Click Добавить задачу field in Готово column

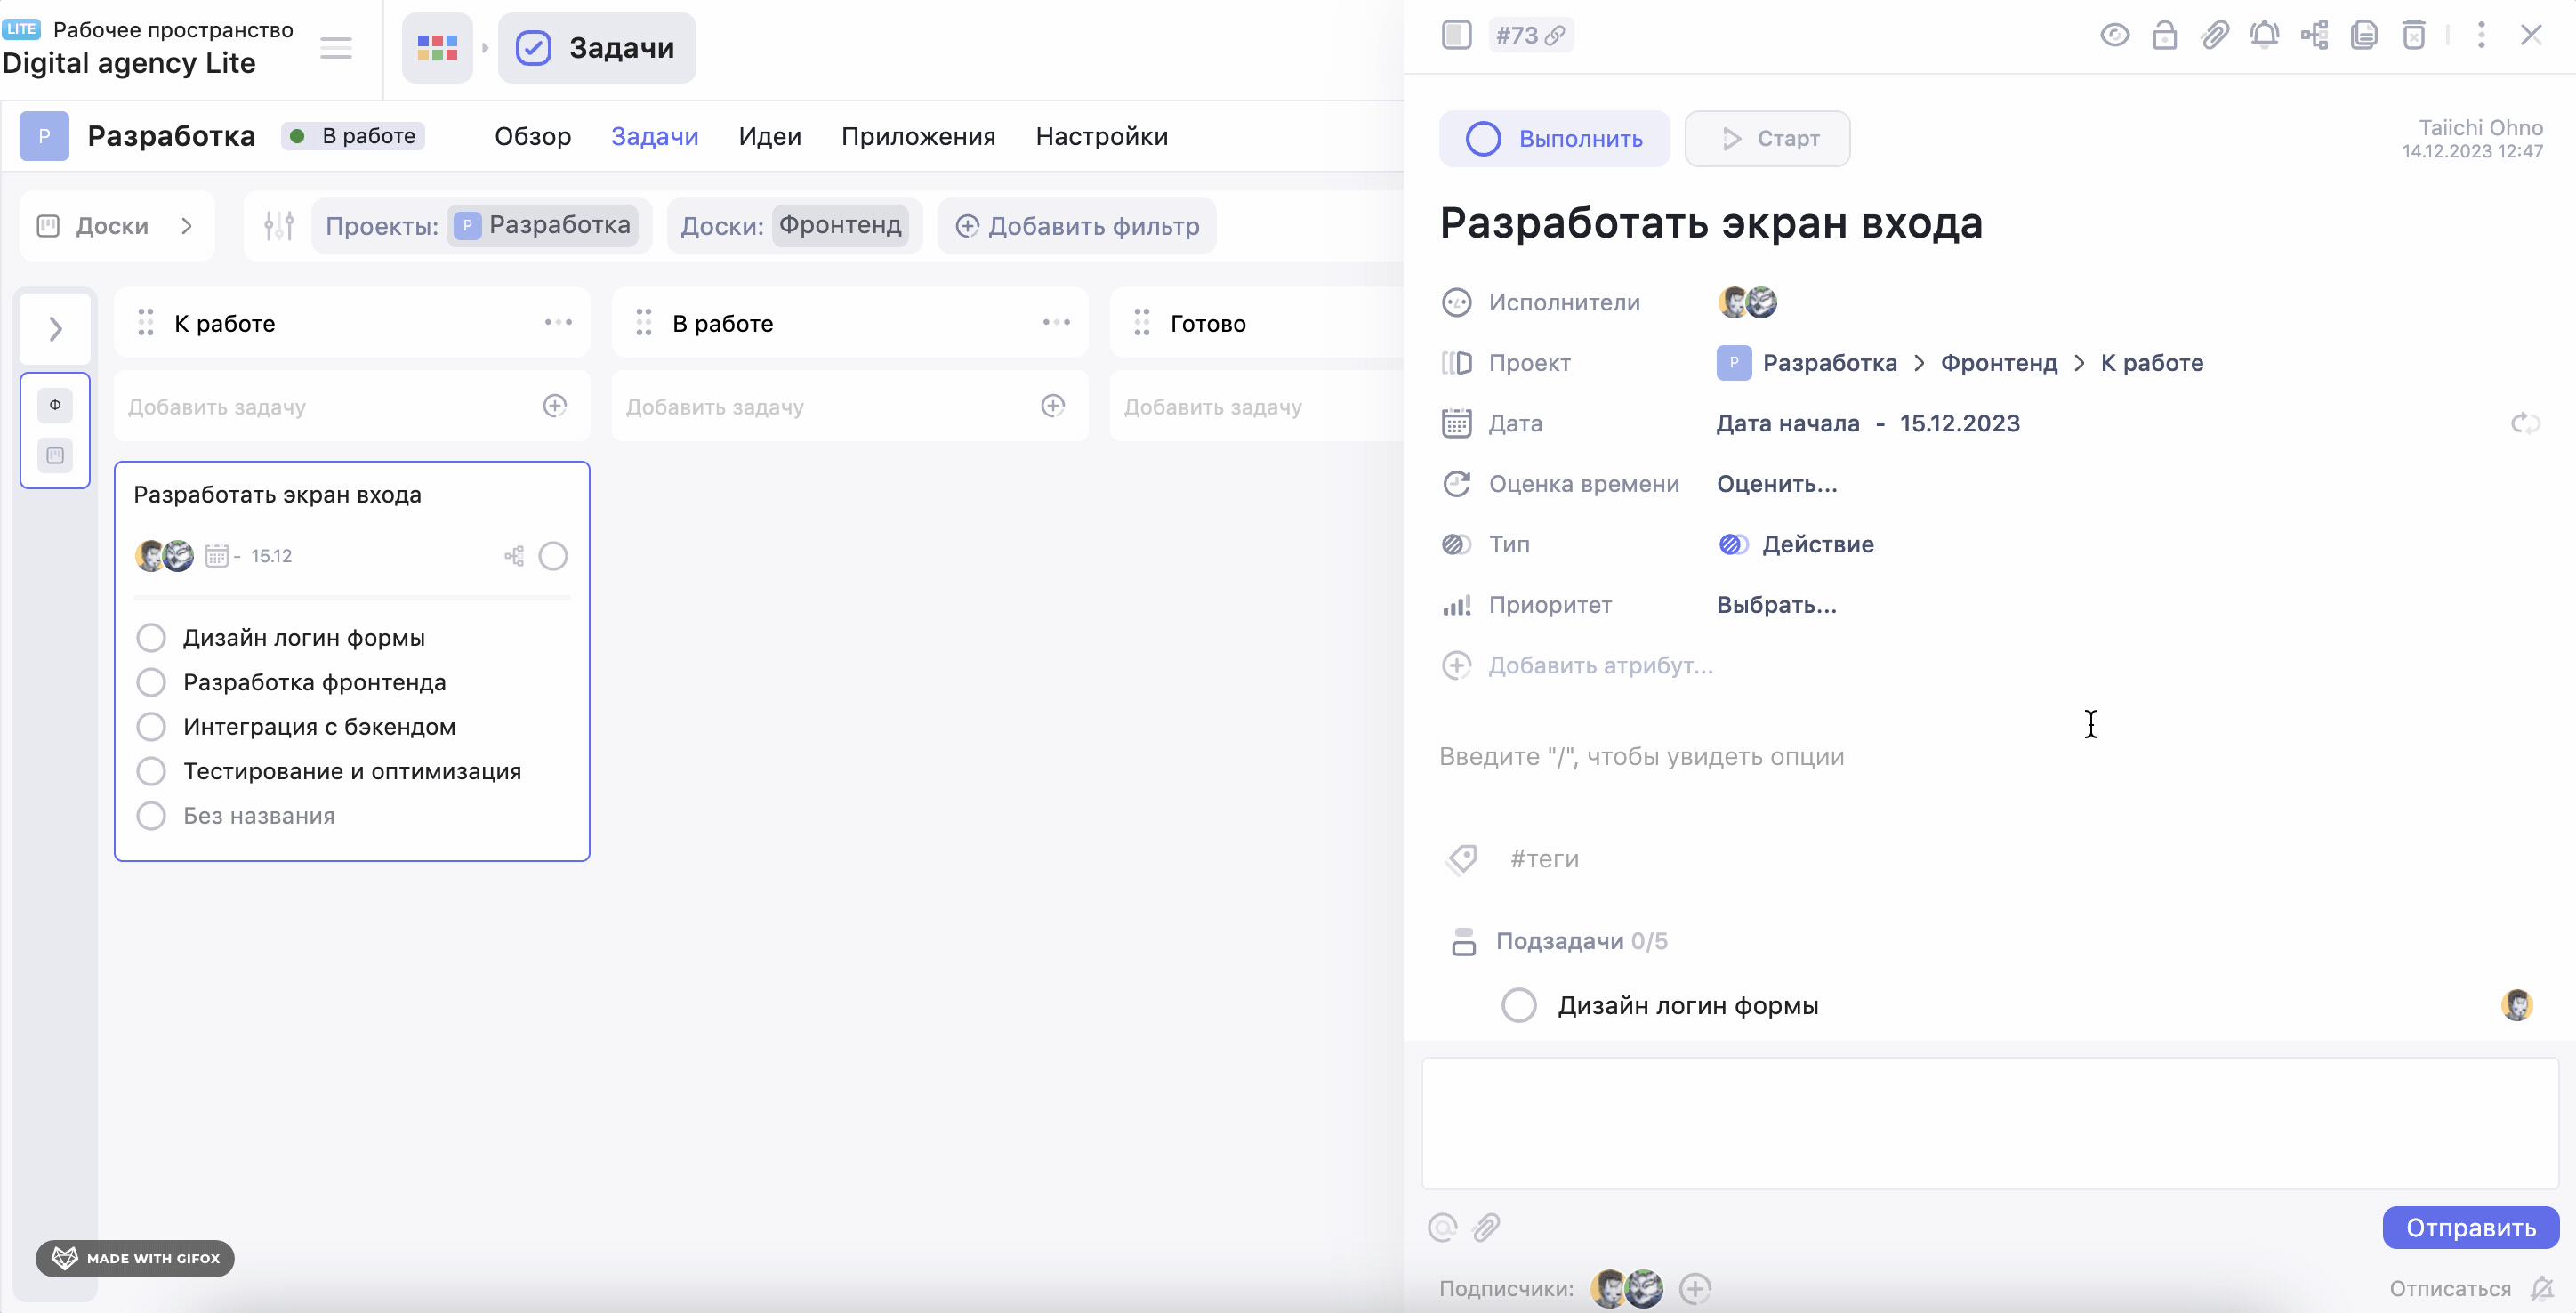1255,407
